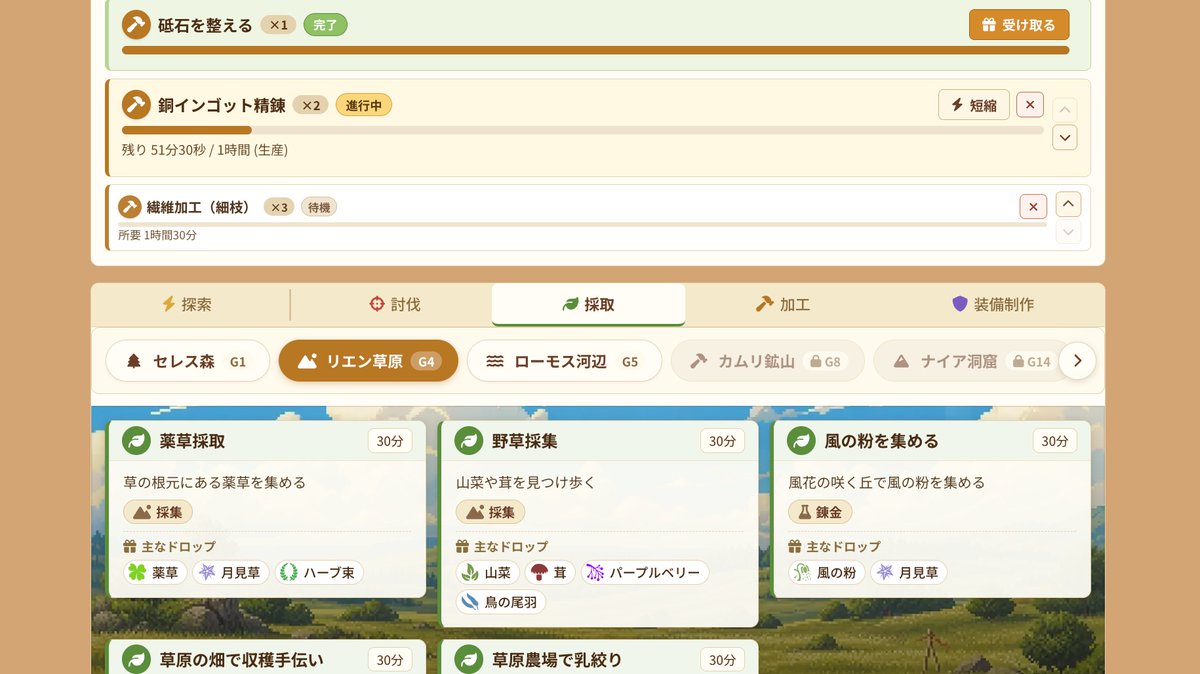This screenshot has height=674, width=1200.
Task: Click the 月見草 drop in 薬草採取 card
Action: (x=231, y=573)
